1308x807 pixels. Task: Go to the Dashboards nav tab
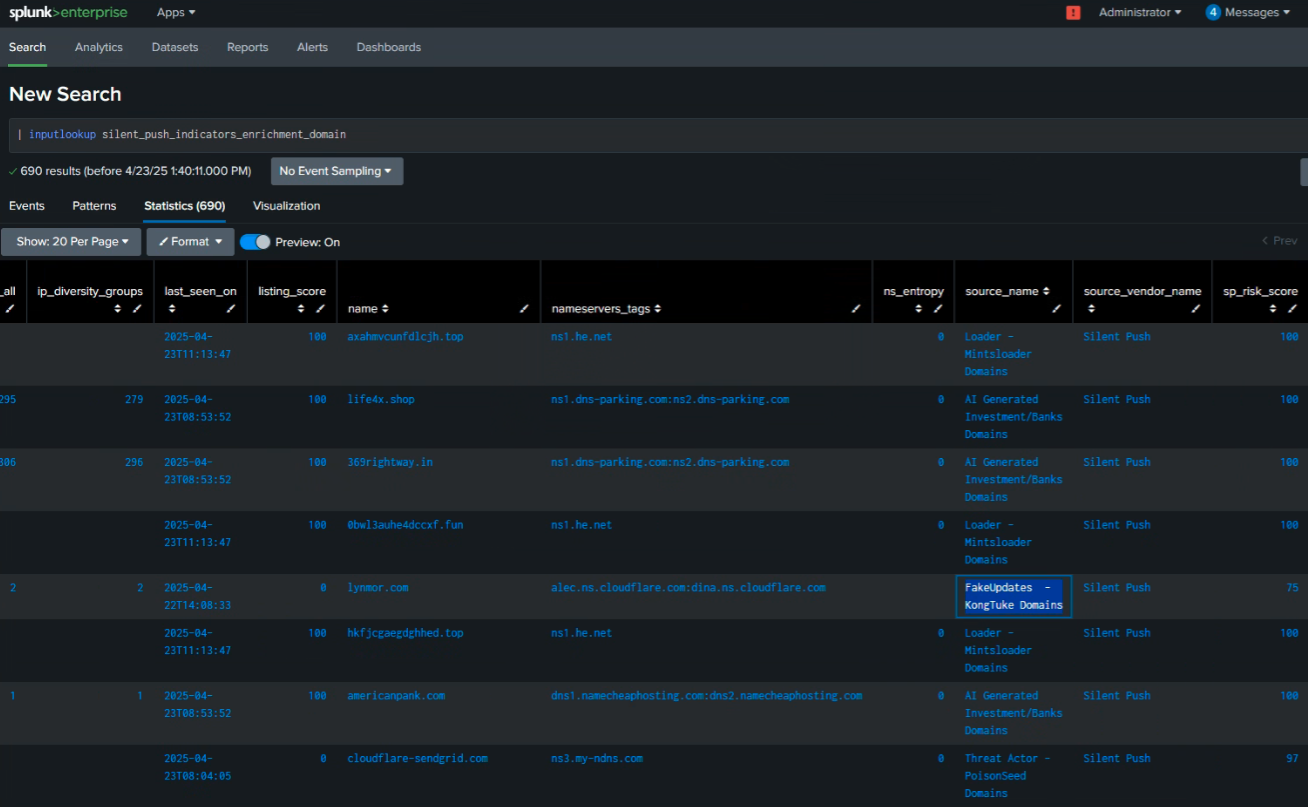click(x=389, y=47)
